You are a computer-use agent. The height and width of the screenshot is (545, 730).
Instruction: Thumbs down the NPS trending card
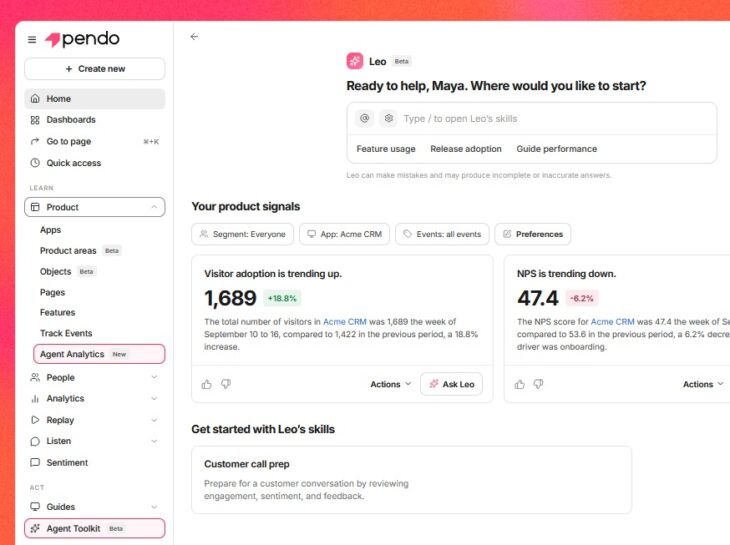538,384
